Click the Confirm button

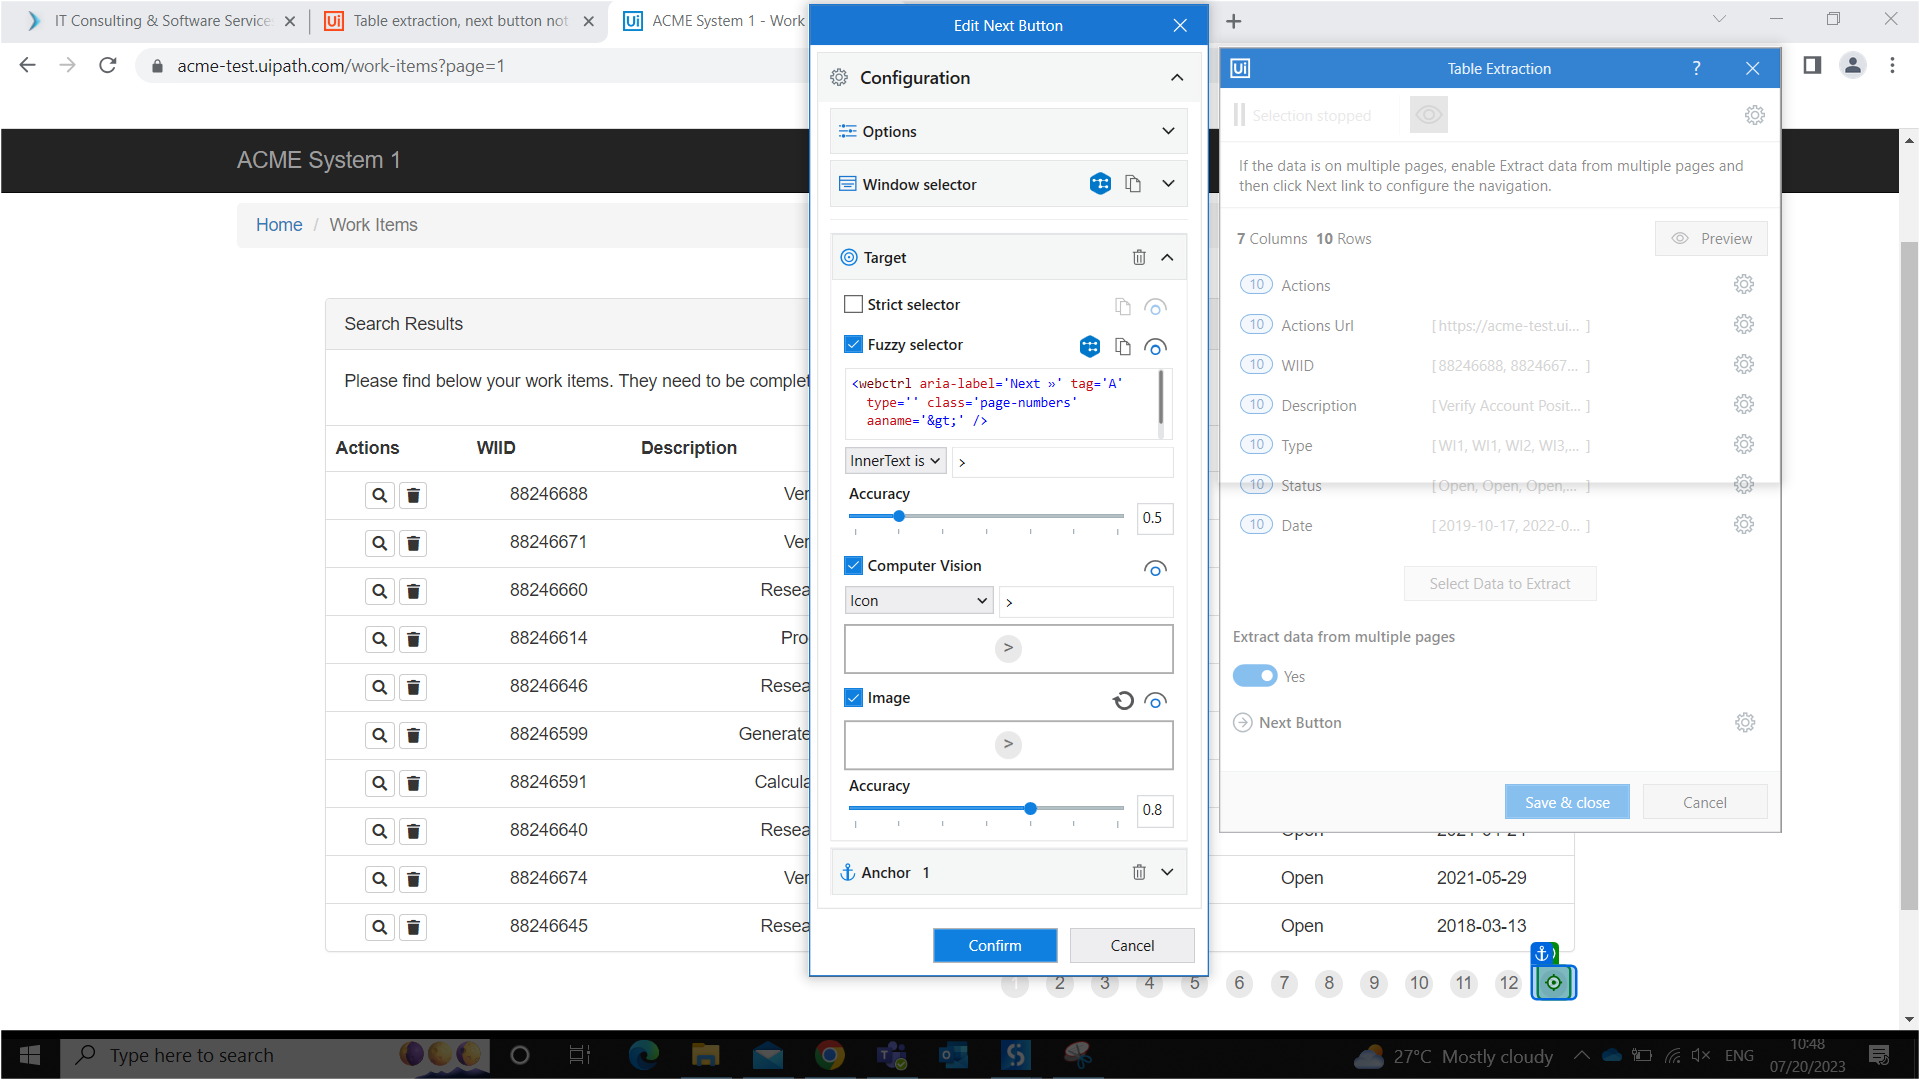(x=994, y=945)
